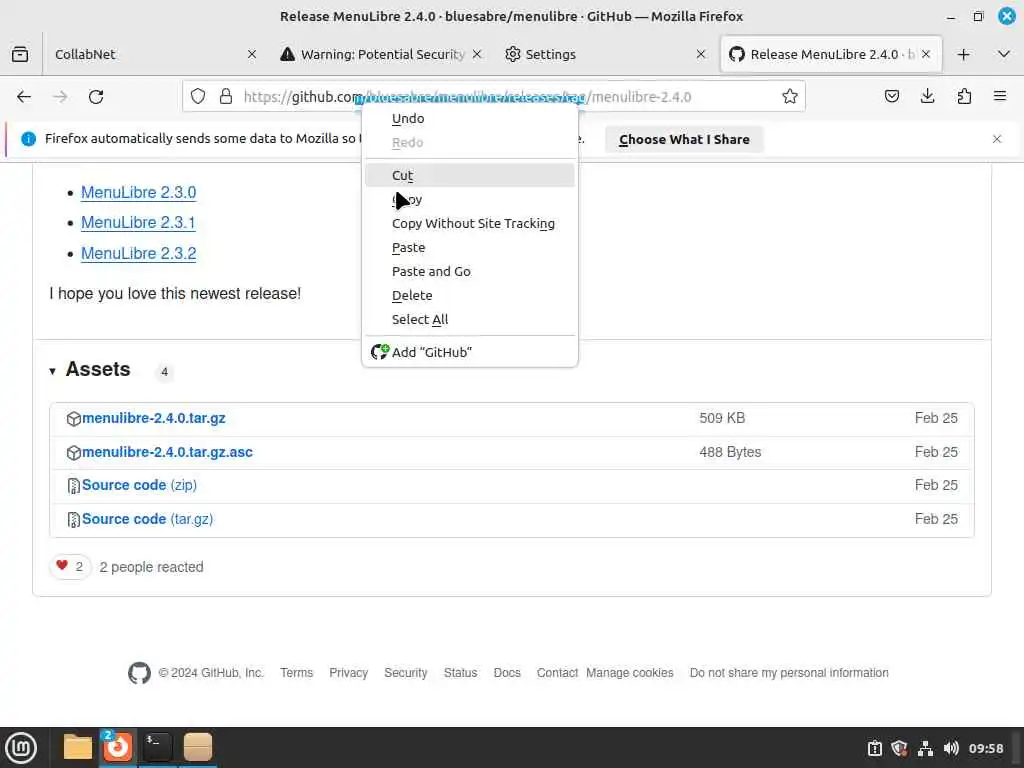The image size is (1024, 768).
Task: Download Source code (zip)
Action: click(139, 485)
